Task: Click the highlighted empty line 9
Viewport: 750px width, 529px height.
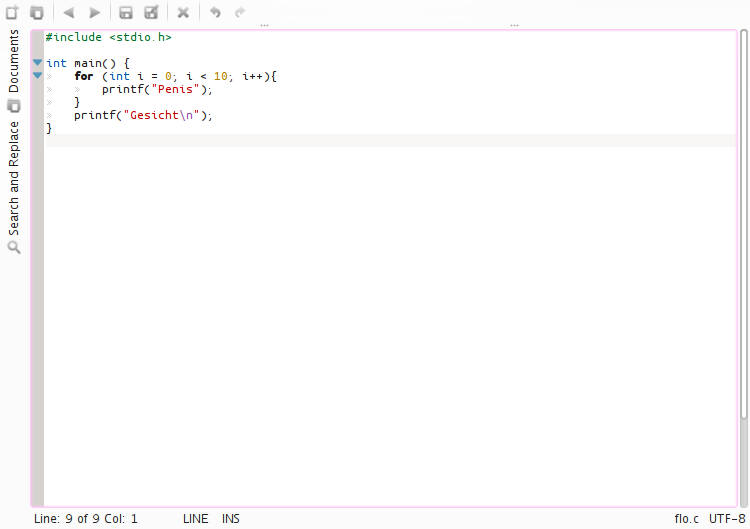Action: click(391, 141)
